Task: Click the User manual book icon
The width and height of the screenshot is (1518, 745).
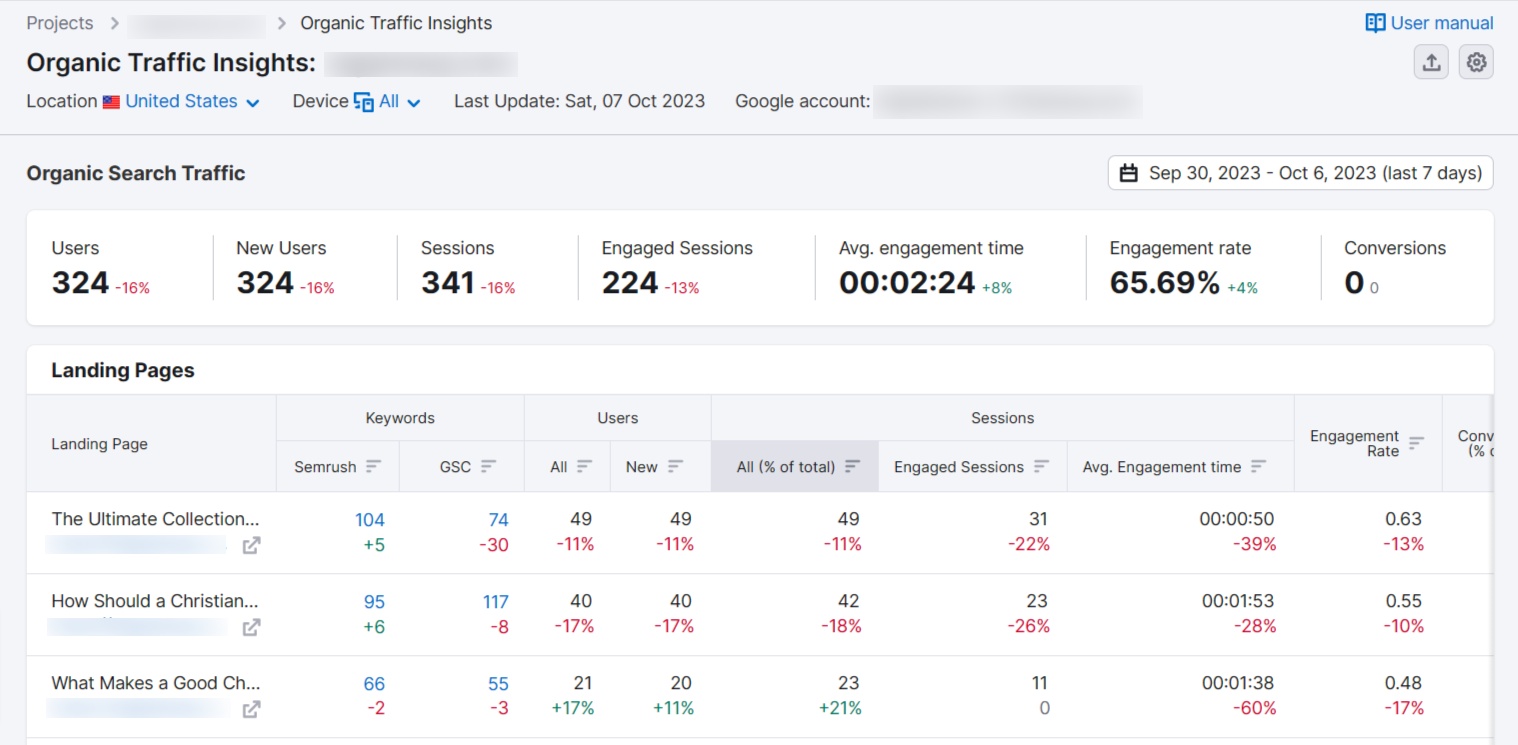Action: point(1375,22)
